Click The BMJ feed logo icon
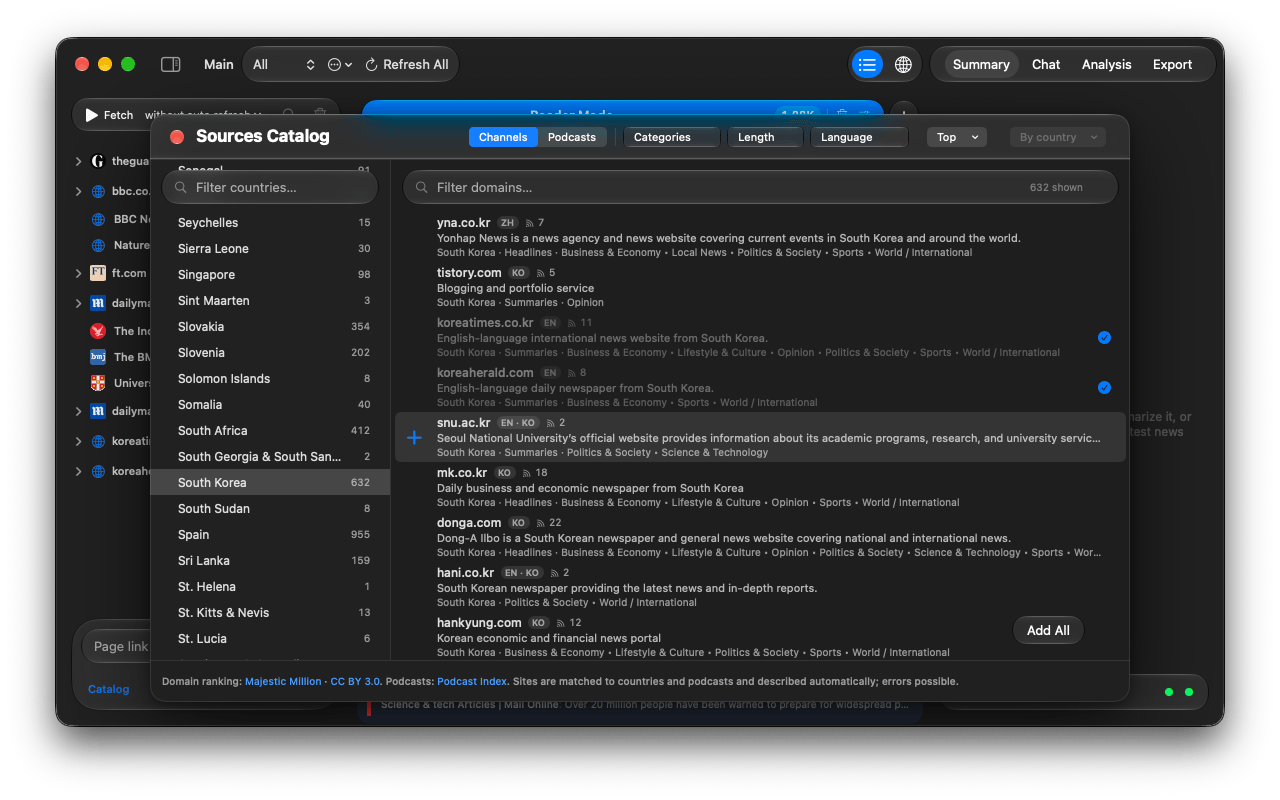 pyautogui.click(x=98, y=357)
